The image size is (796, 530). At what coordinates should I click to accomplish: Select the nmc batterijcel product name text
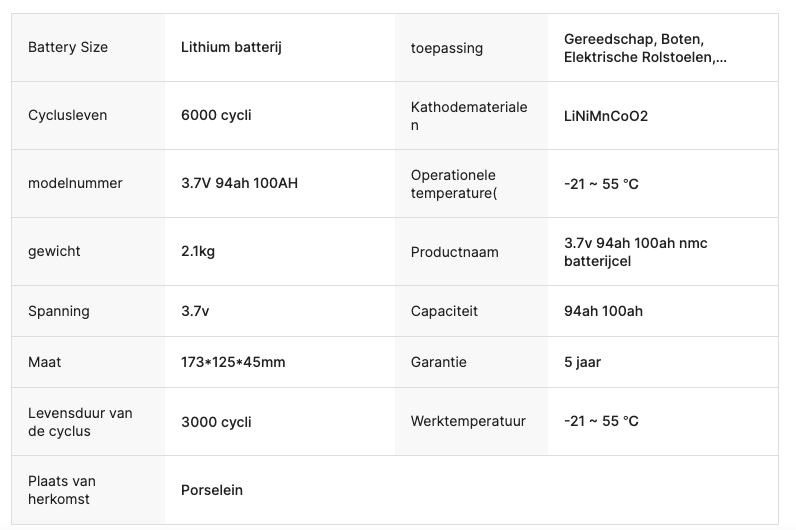pyautogui.click(x=636, y=252)
